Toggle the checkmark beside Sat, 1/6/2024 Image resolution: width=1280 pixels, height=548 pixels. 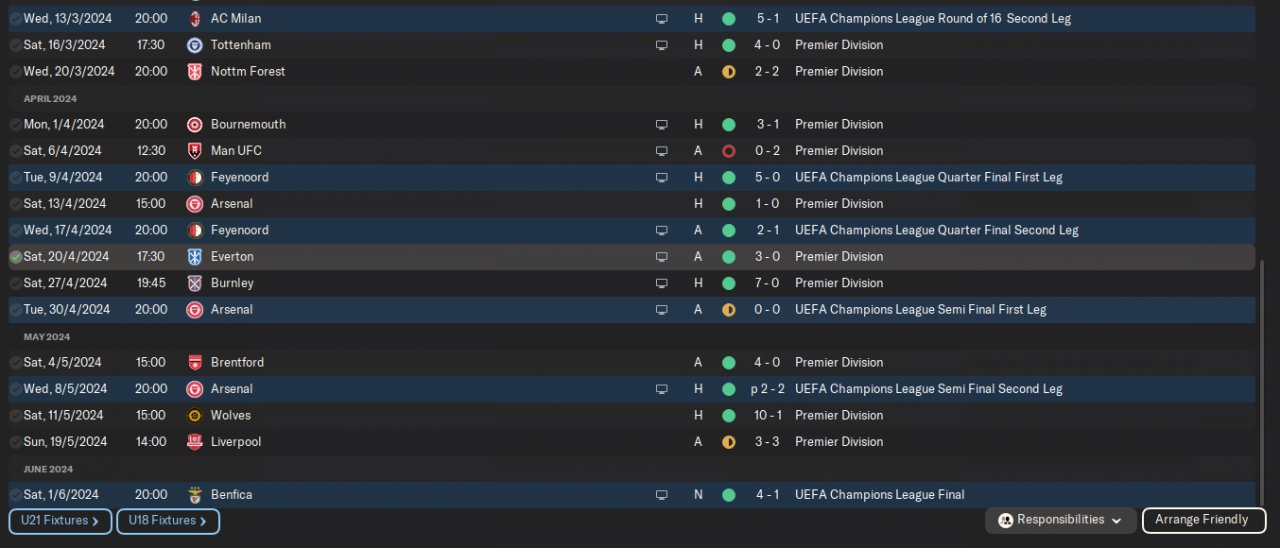(16, 495)
